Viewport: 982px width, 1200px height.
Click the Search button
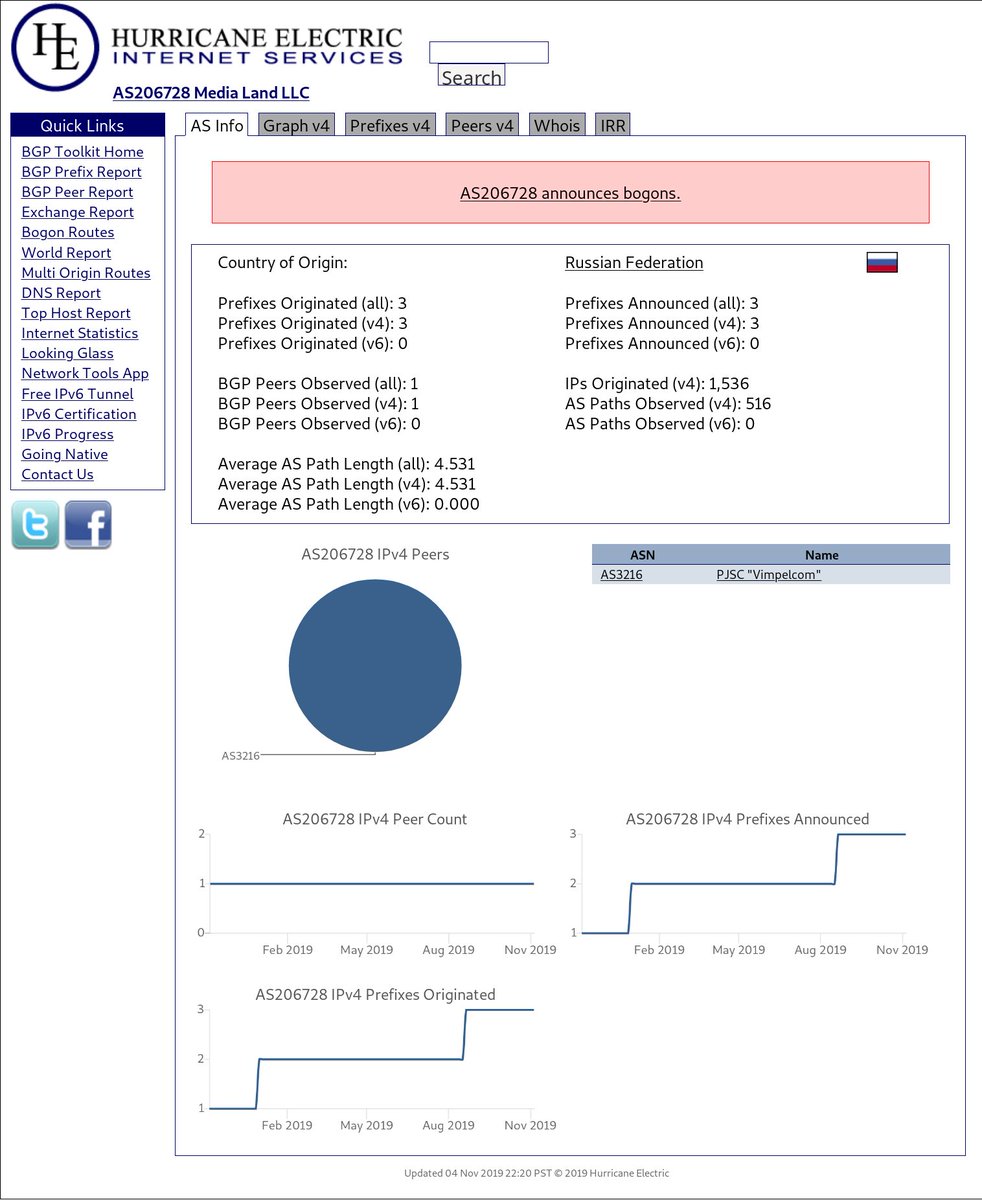click(471, 76)
